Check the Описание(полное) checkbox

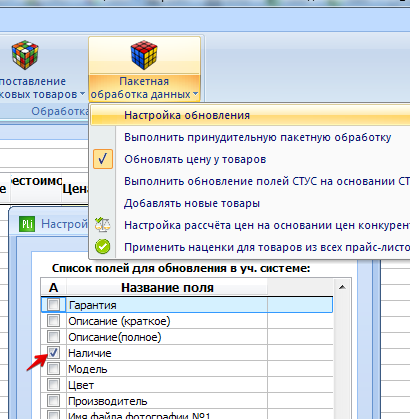53,337
